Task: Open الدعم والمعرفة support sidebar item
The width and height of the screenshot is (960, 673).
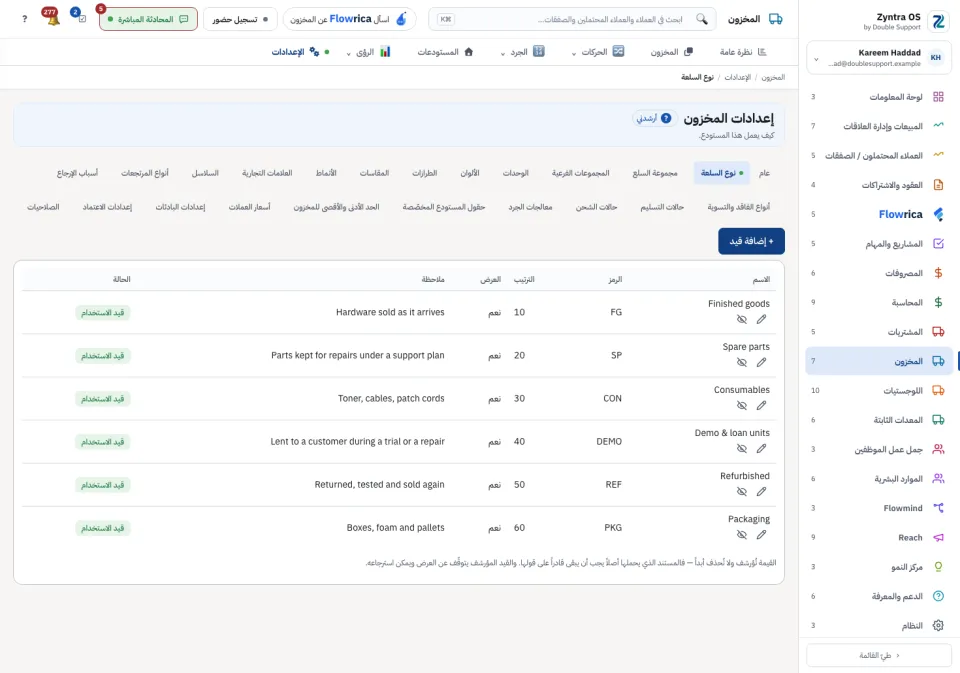Action: (x=879, y=596)
